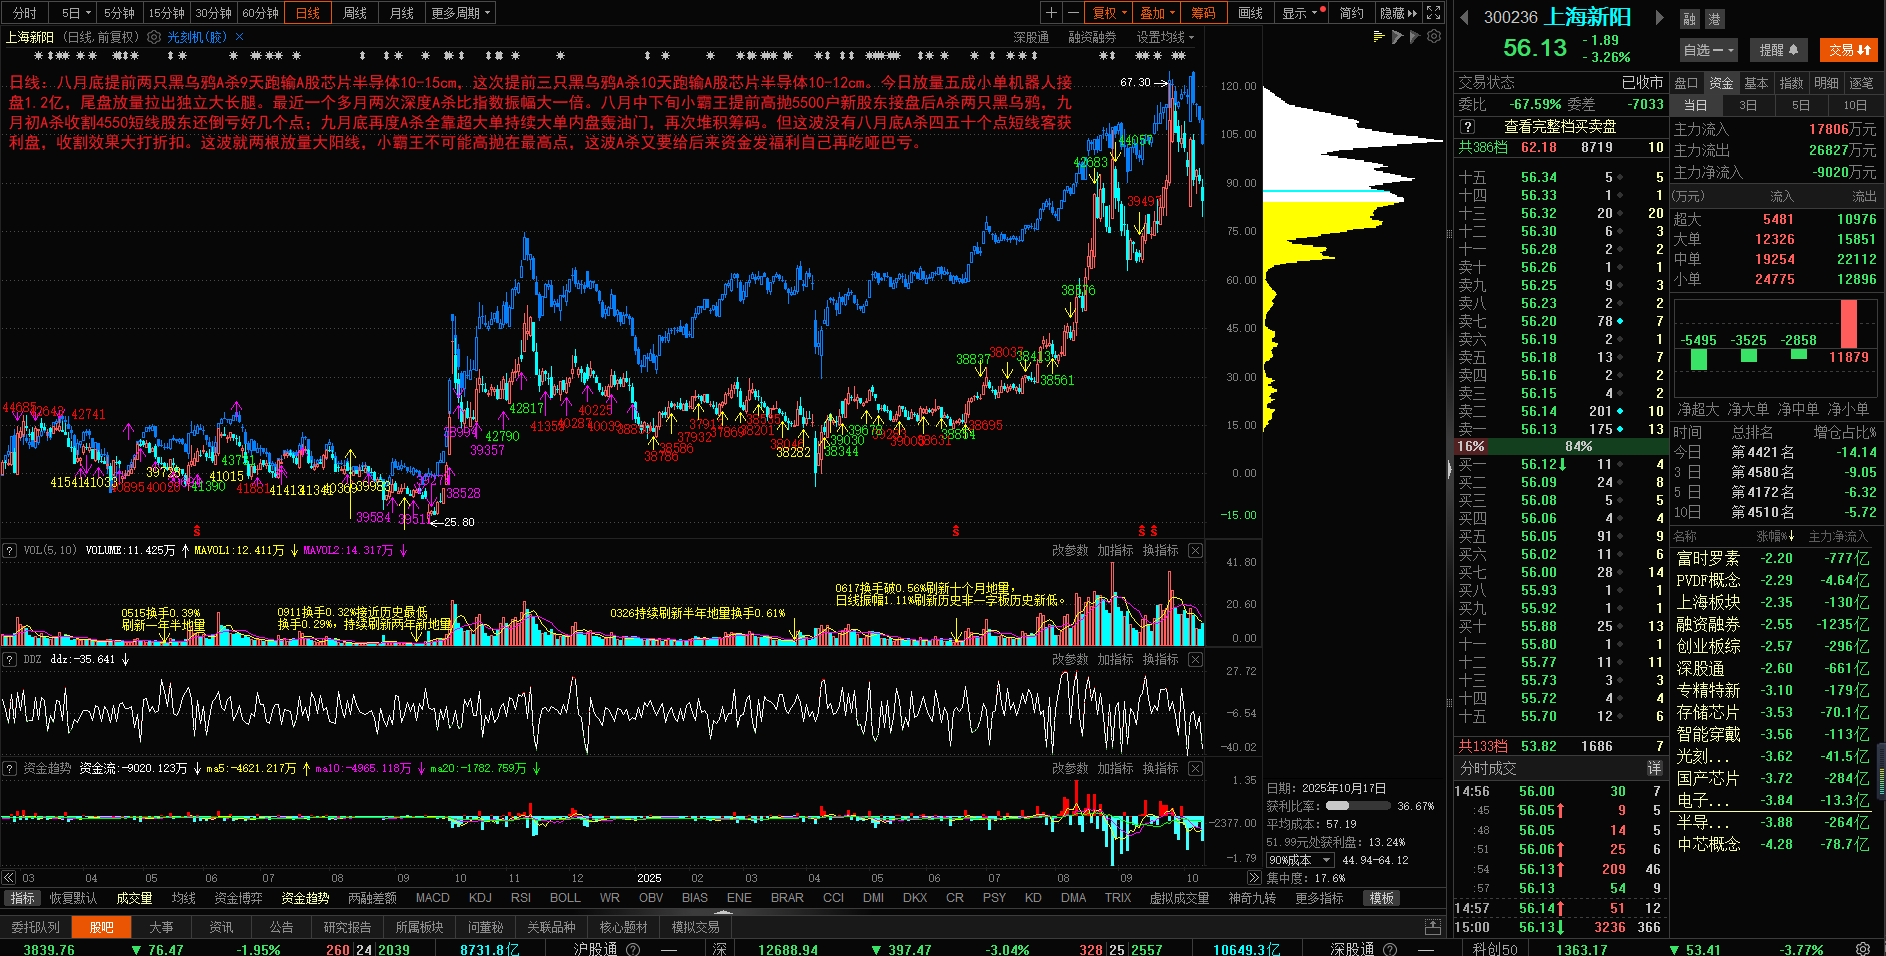Toggle 简约 simplified mode

tap(1351, 13)
